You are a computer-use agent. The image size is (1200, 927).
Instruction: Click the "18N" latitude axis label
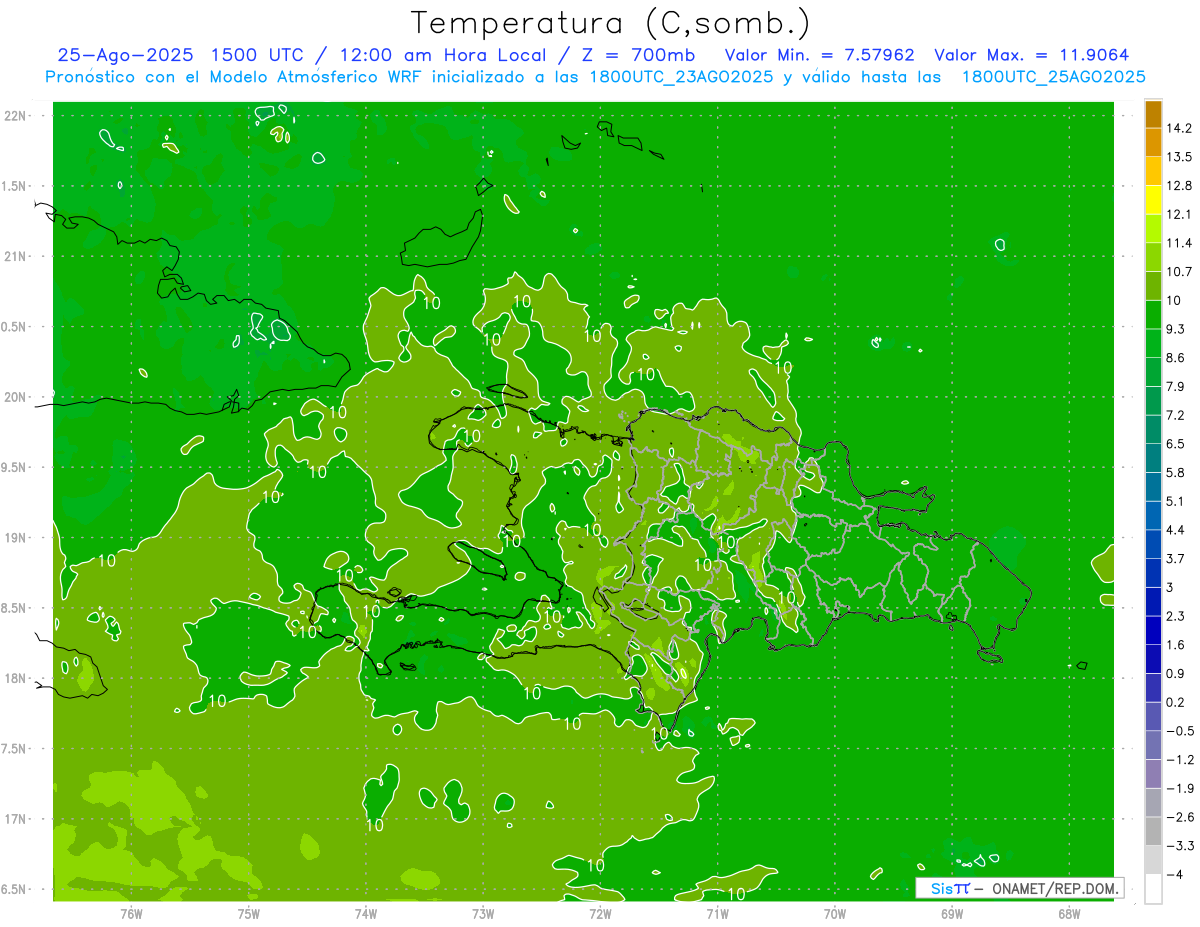click(x=15, y=678)
